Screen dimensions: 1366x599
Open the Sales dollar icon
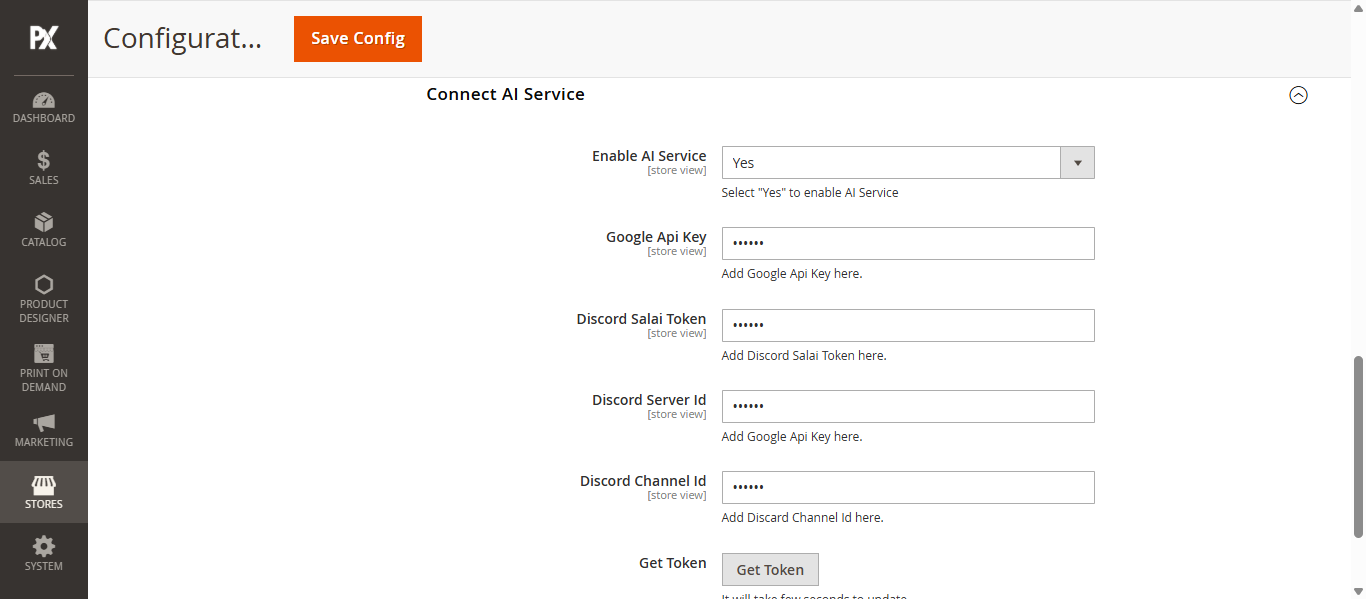tap(44, 161)
